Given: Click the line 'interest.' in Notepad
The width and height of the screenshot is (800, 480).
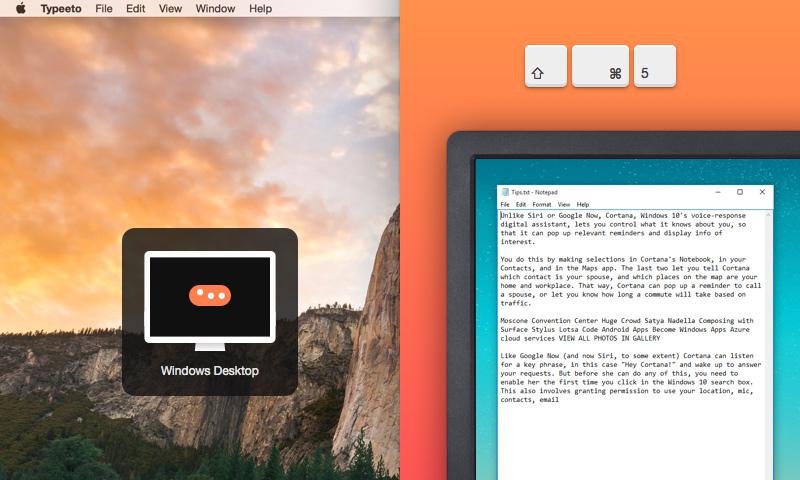Looking at the screenshot, I should [517, 242].
